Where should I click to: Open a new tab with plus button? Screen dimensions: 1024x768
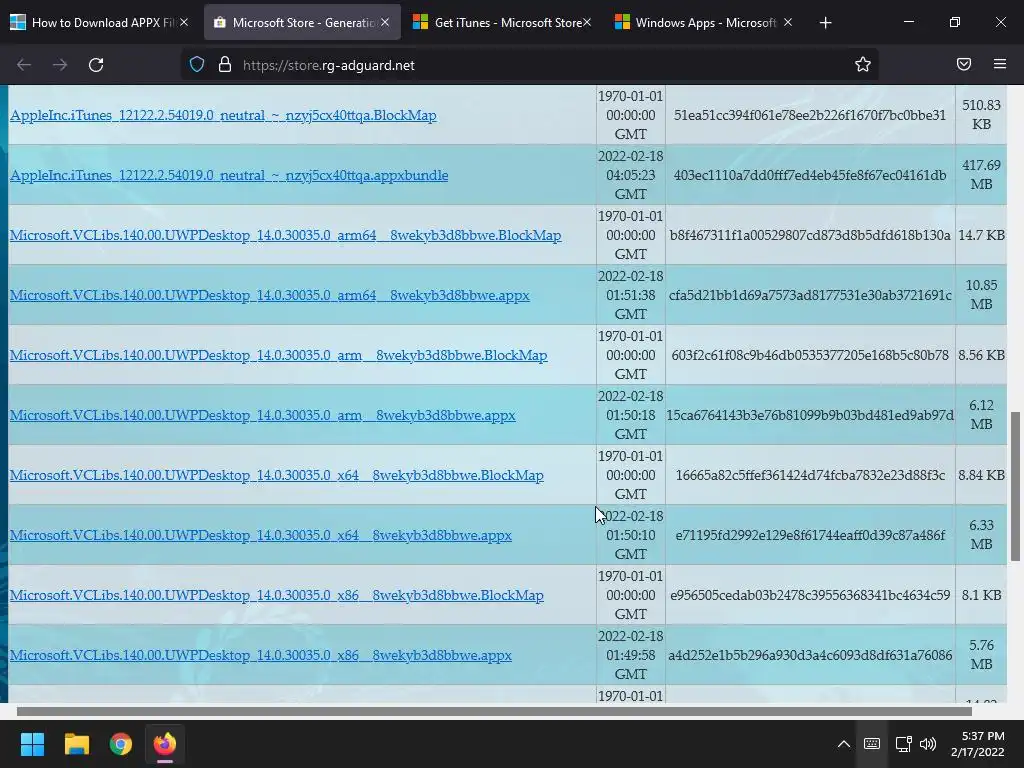(825, 23)
